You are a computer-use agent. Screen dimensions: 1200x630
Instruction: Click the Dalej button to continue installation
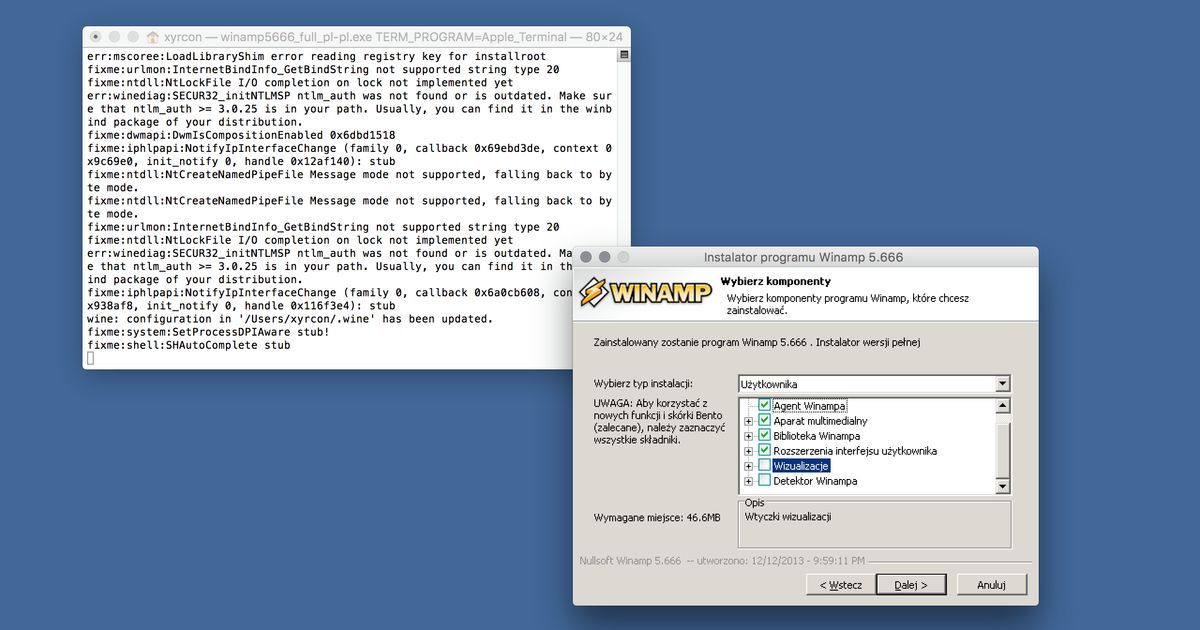click(910, 584)
